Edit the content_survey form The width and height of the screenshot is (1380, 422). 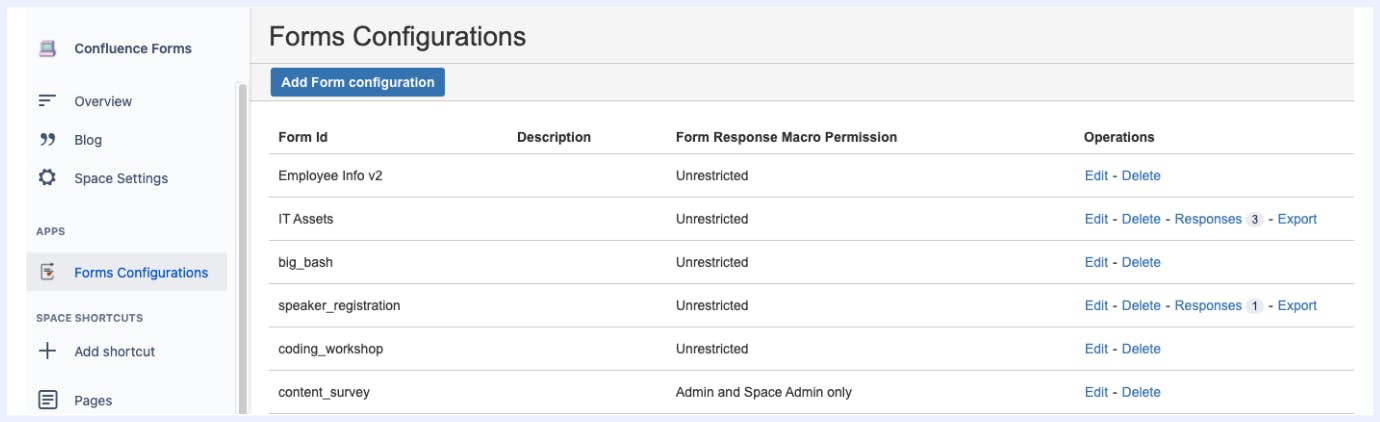[1096, 392]
